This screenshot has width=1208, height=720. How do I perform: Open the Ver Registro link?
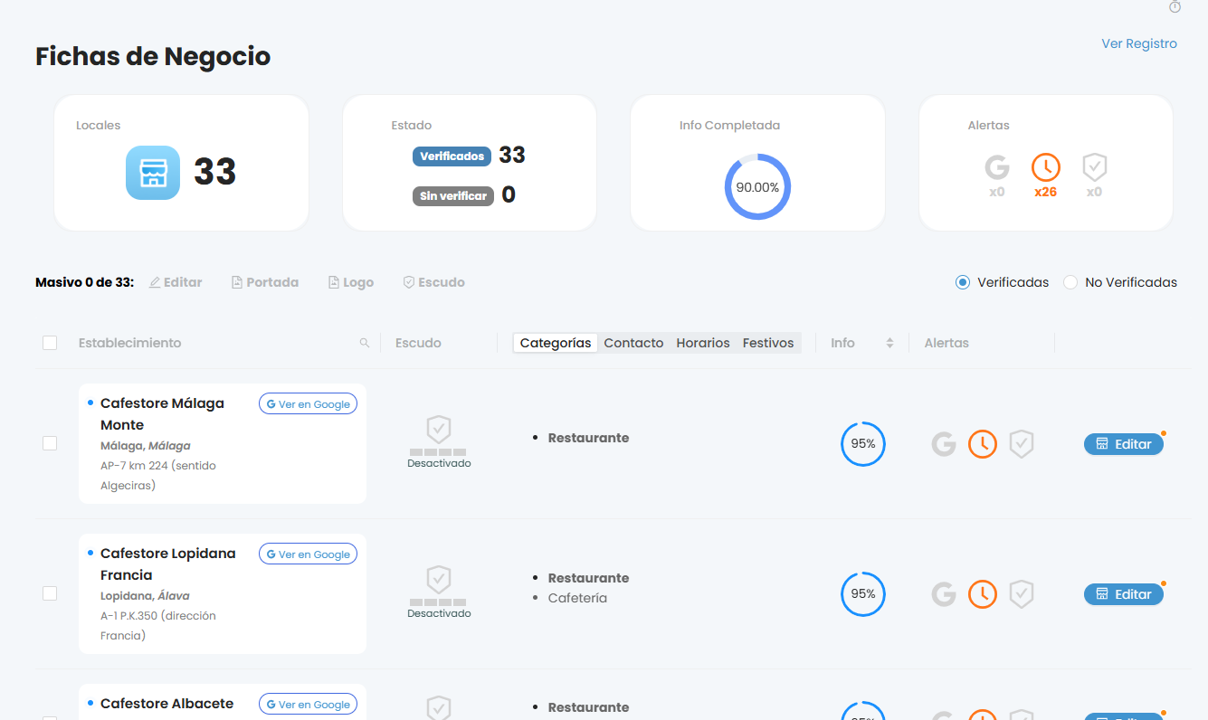pyautogui.click(x=1138, y=44)
